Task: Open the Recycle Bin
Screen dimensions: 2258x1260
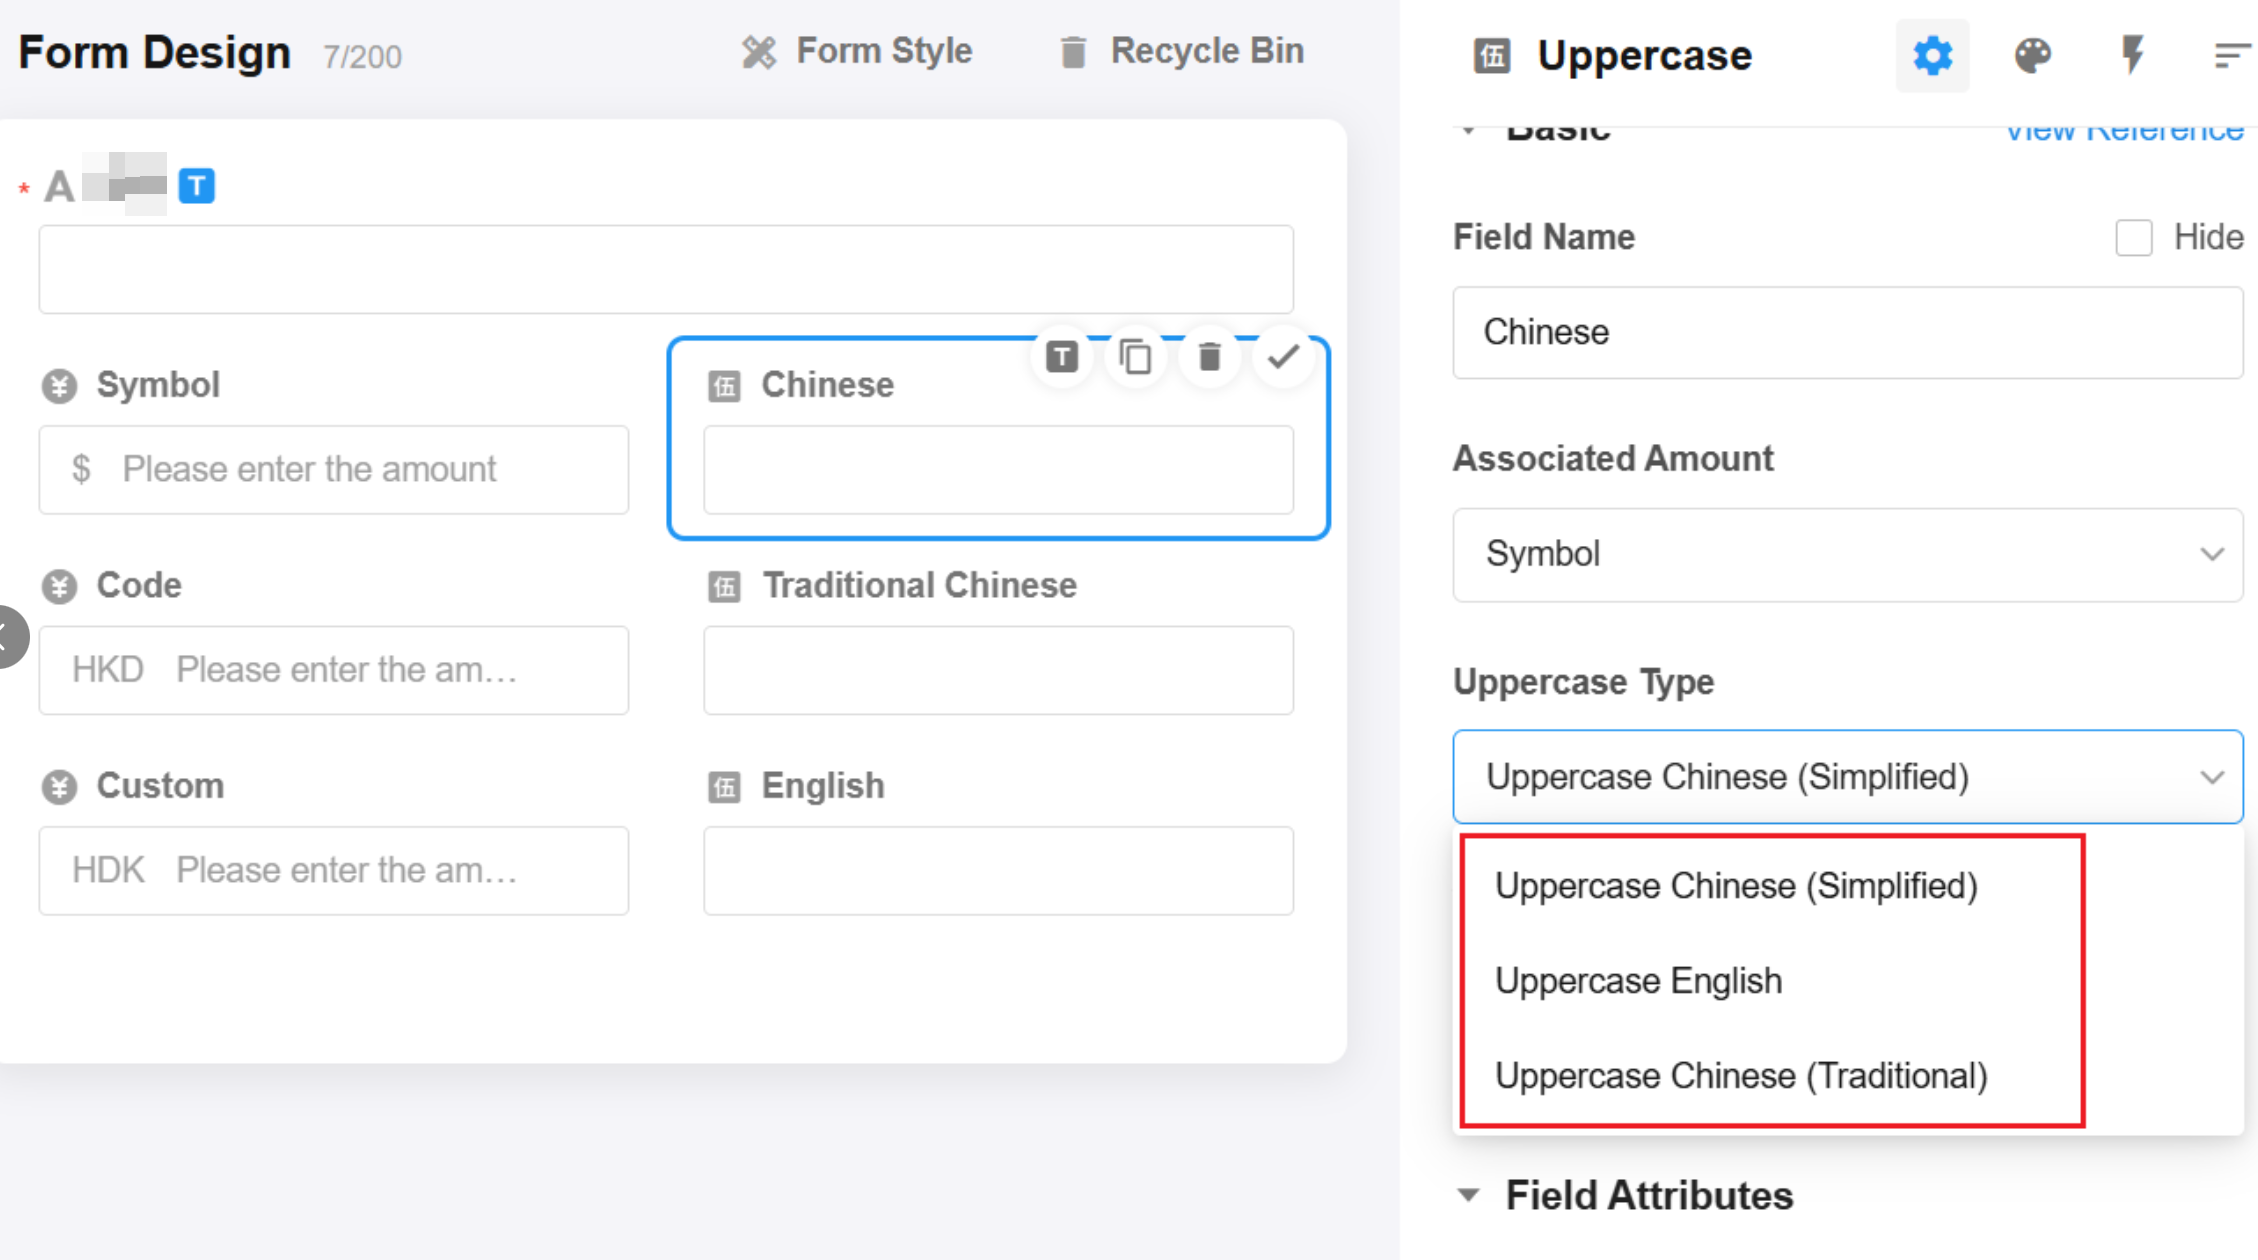Action: point(1181,51)
